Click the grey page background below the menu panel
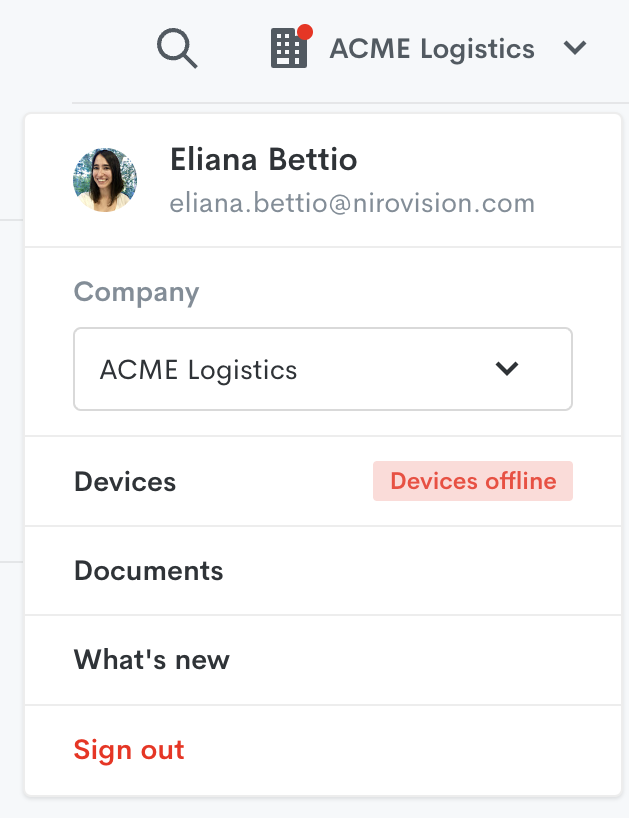 (320, 808)
